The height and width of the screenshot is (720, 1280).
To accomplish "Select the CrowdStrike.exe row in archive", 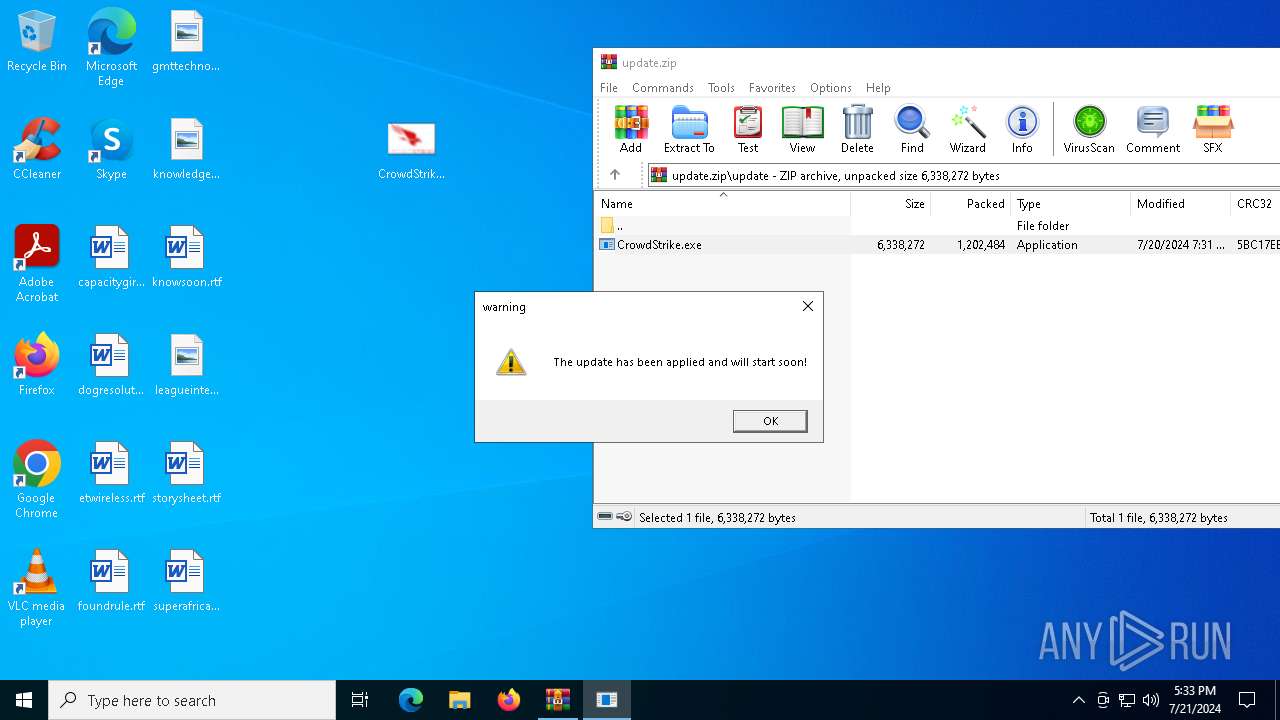I will coord(937,245).
